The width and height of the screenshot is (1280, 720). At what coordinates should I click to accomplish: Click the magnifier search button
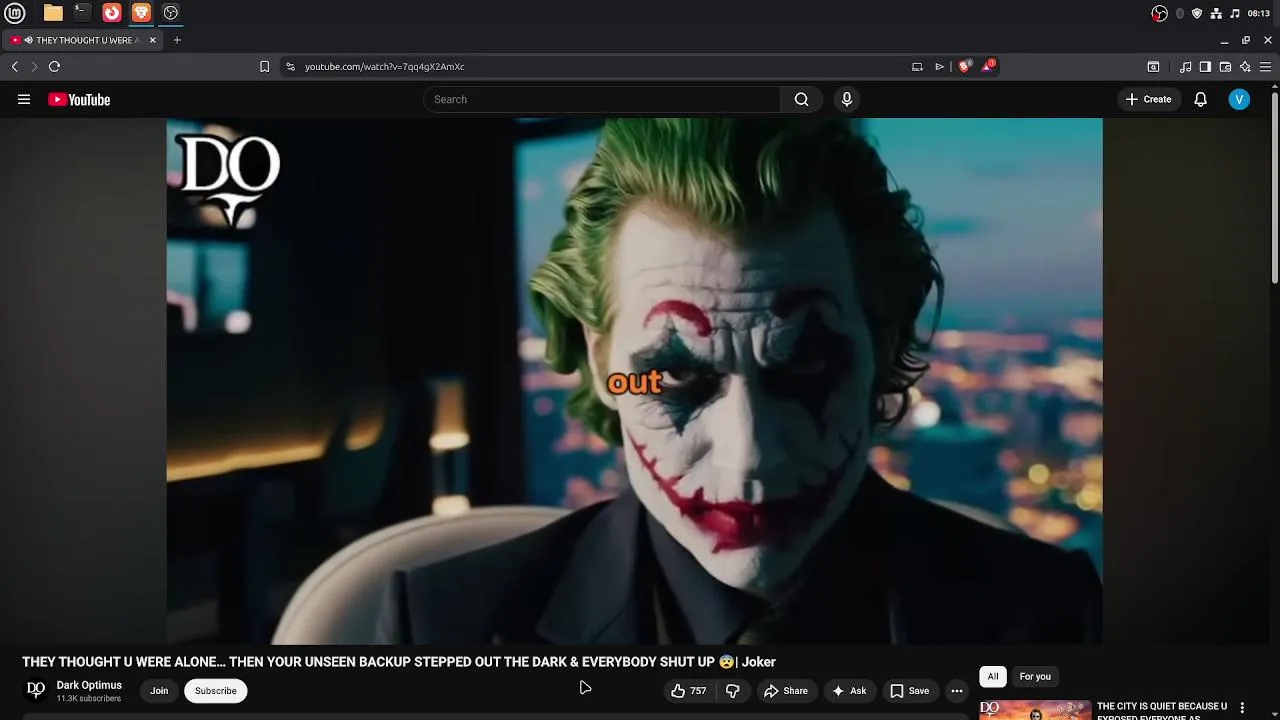[x=801, y=99]
